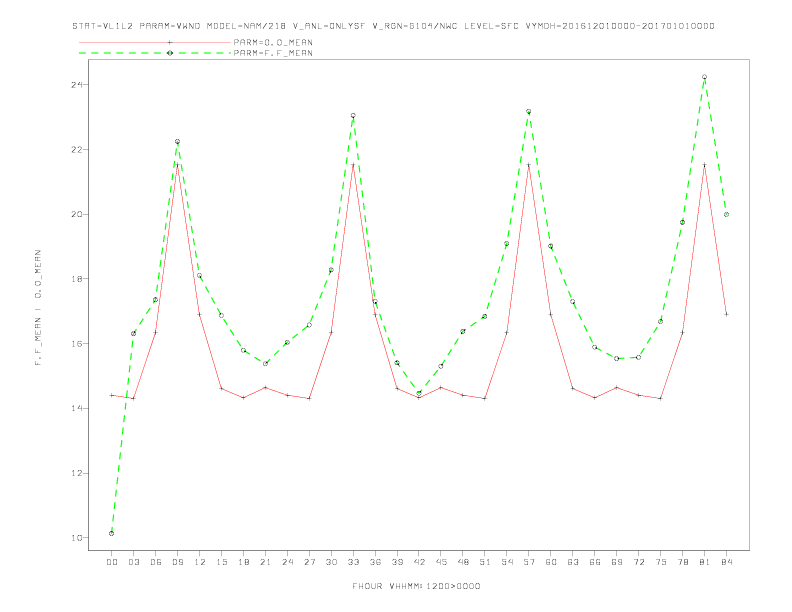The width and height of the screenshot is (792, 612).
Task: Select red O.O_MEAN point at hour 75
Action: (x=661, y=398)
